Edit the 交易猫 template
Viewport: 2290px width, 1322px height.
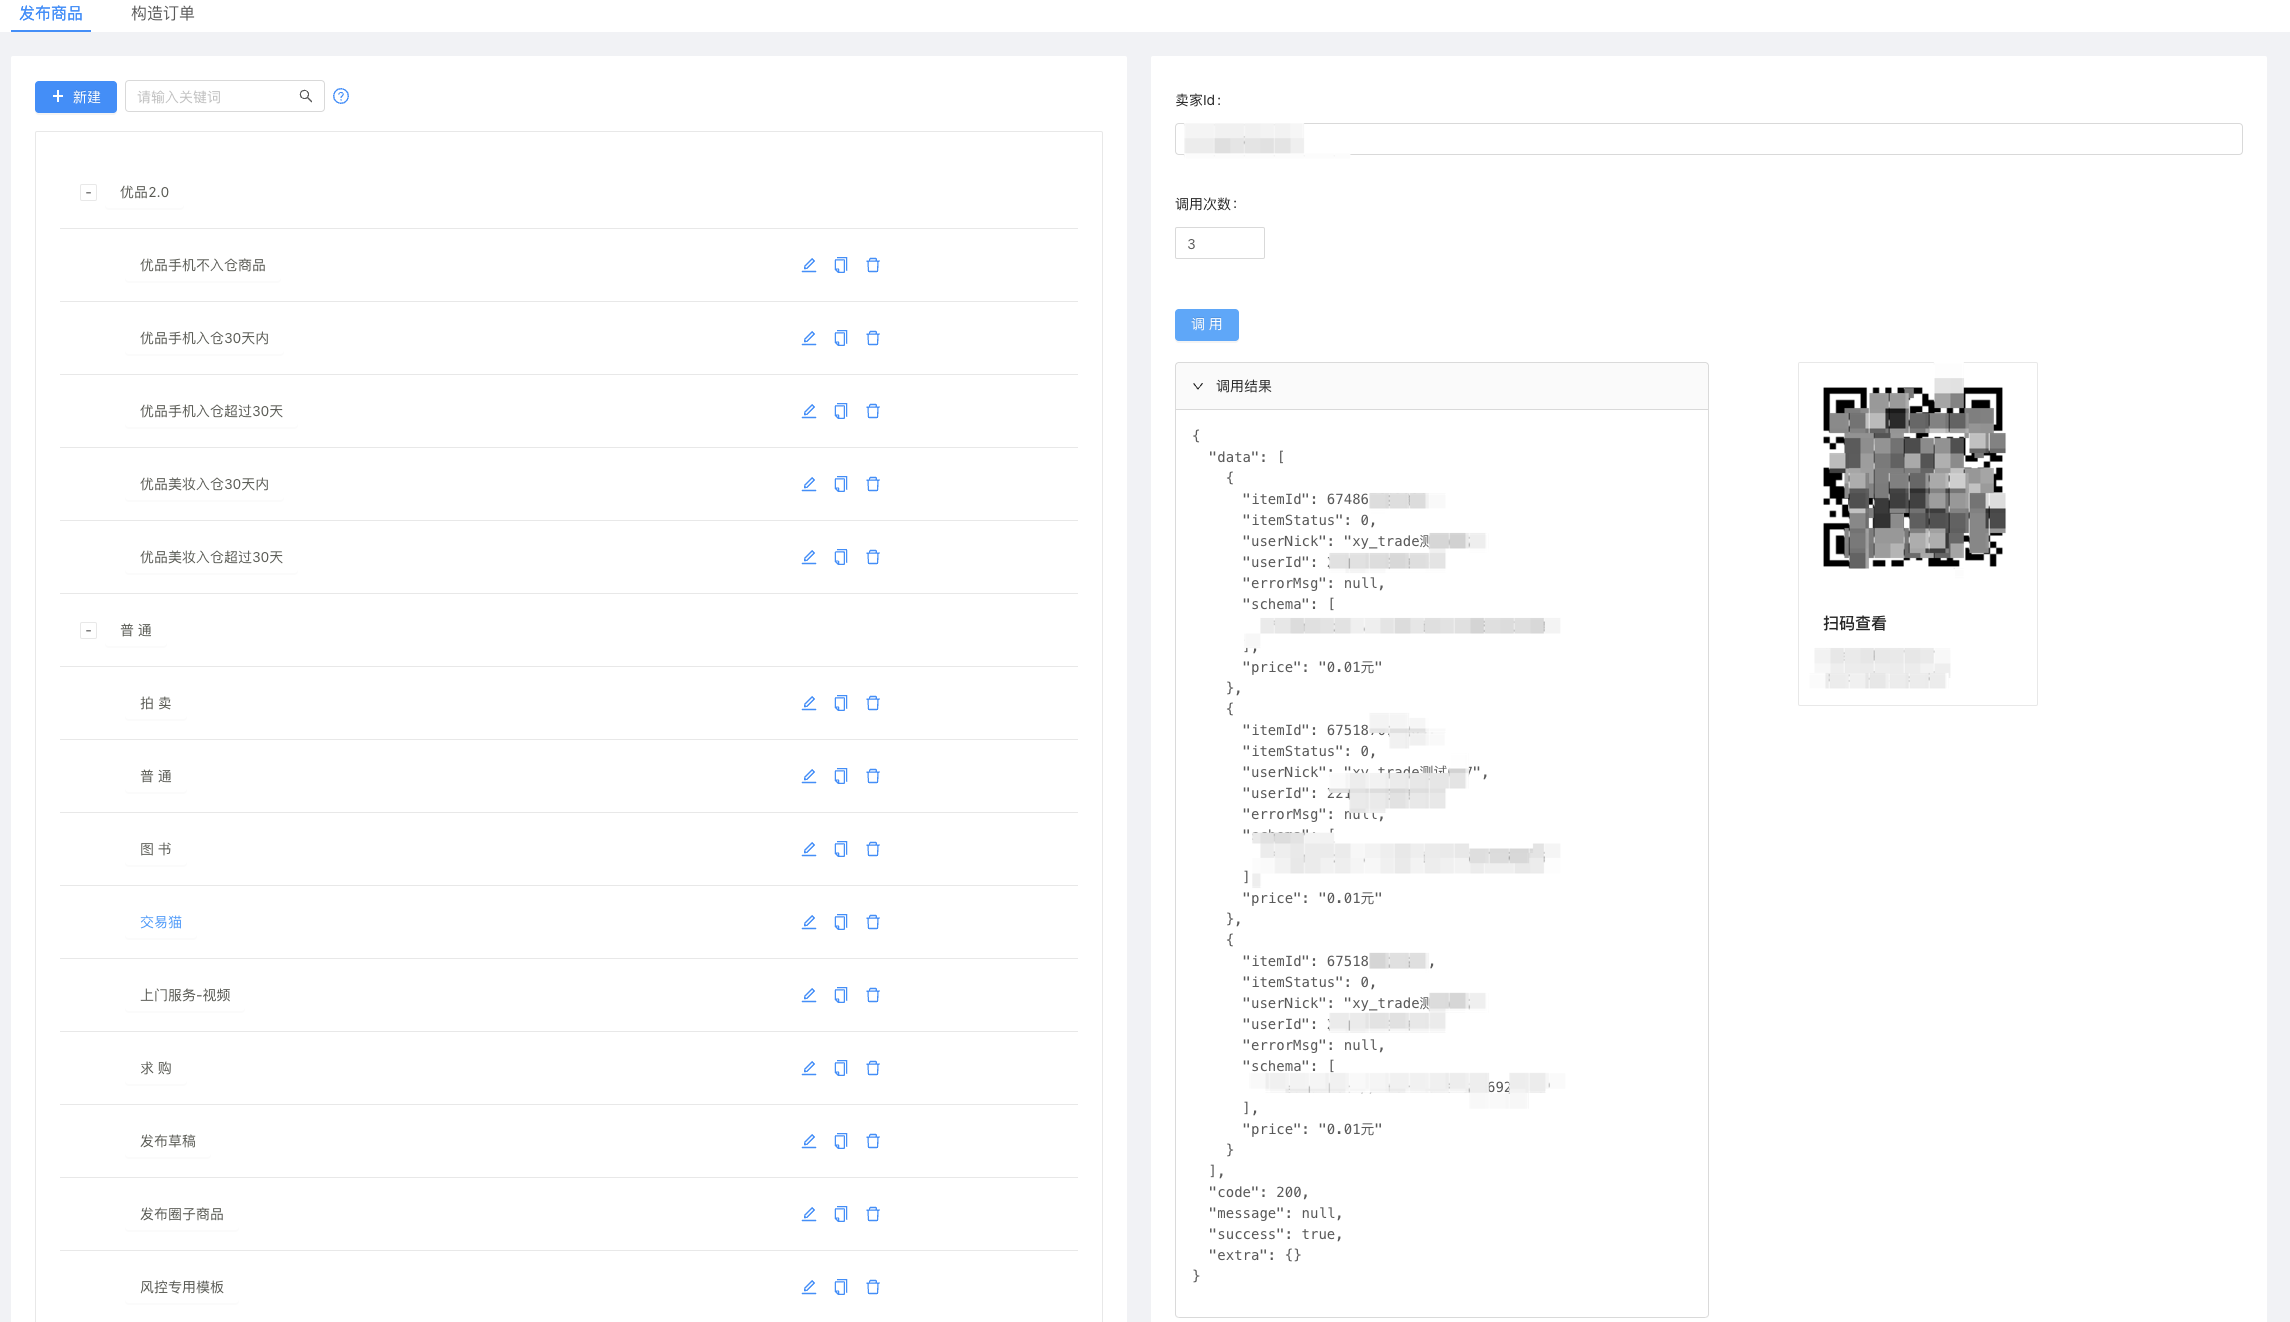(809, 922)
